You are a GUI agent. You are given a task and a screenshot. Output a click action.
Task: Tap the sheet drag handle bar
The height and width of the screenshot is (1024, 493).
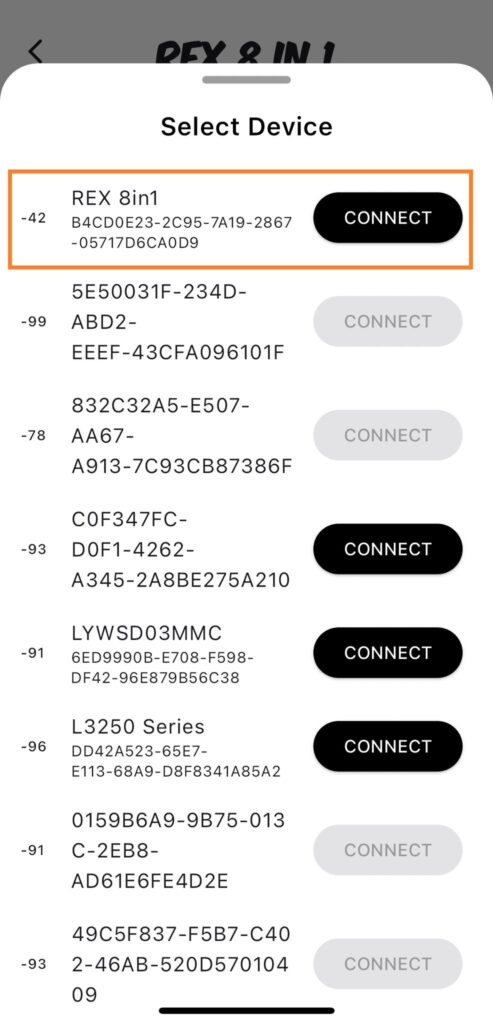[246, 80]
